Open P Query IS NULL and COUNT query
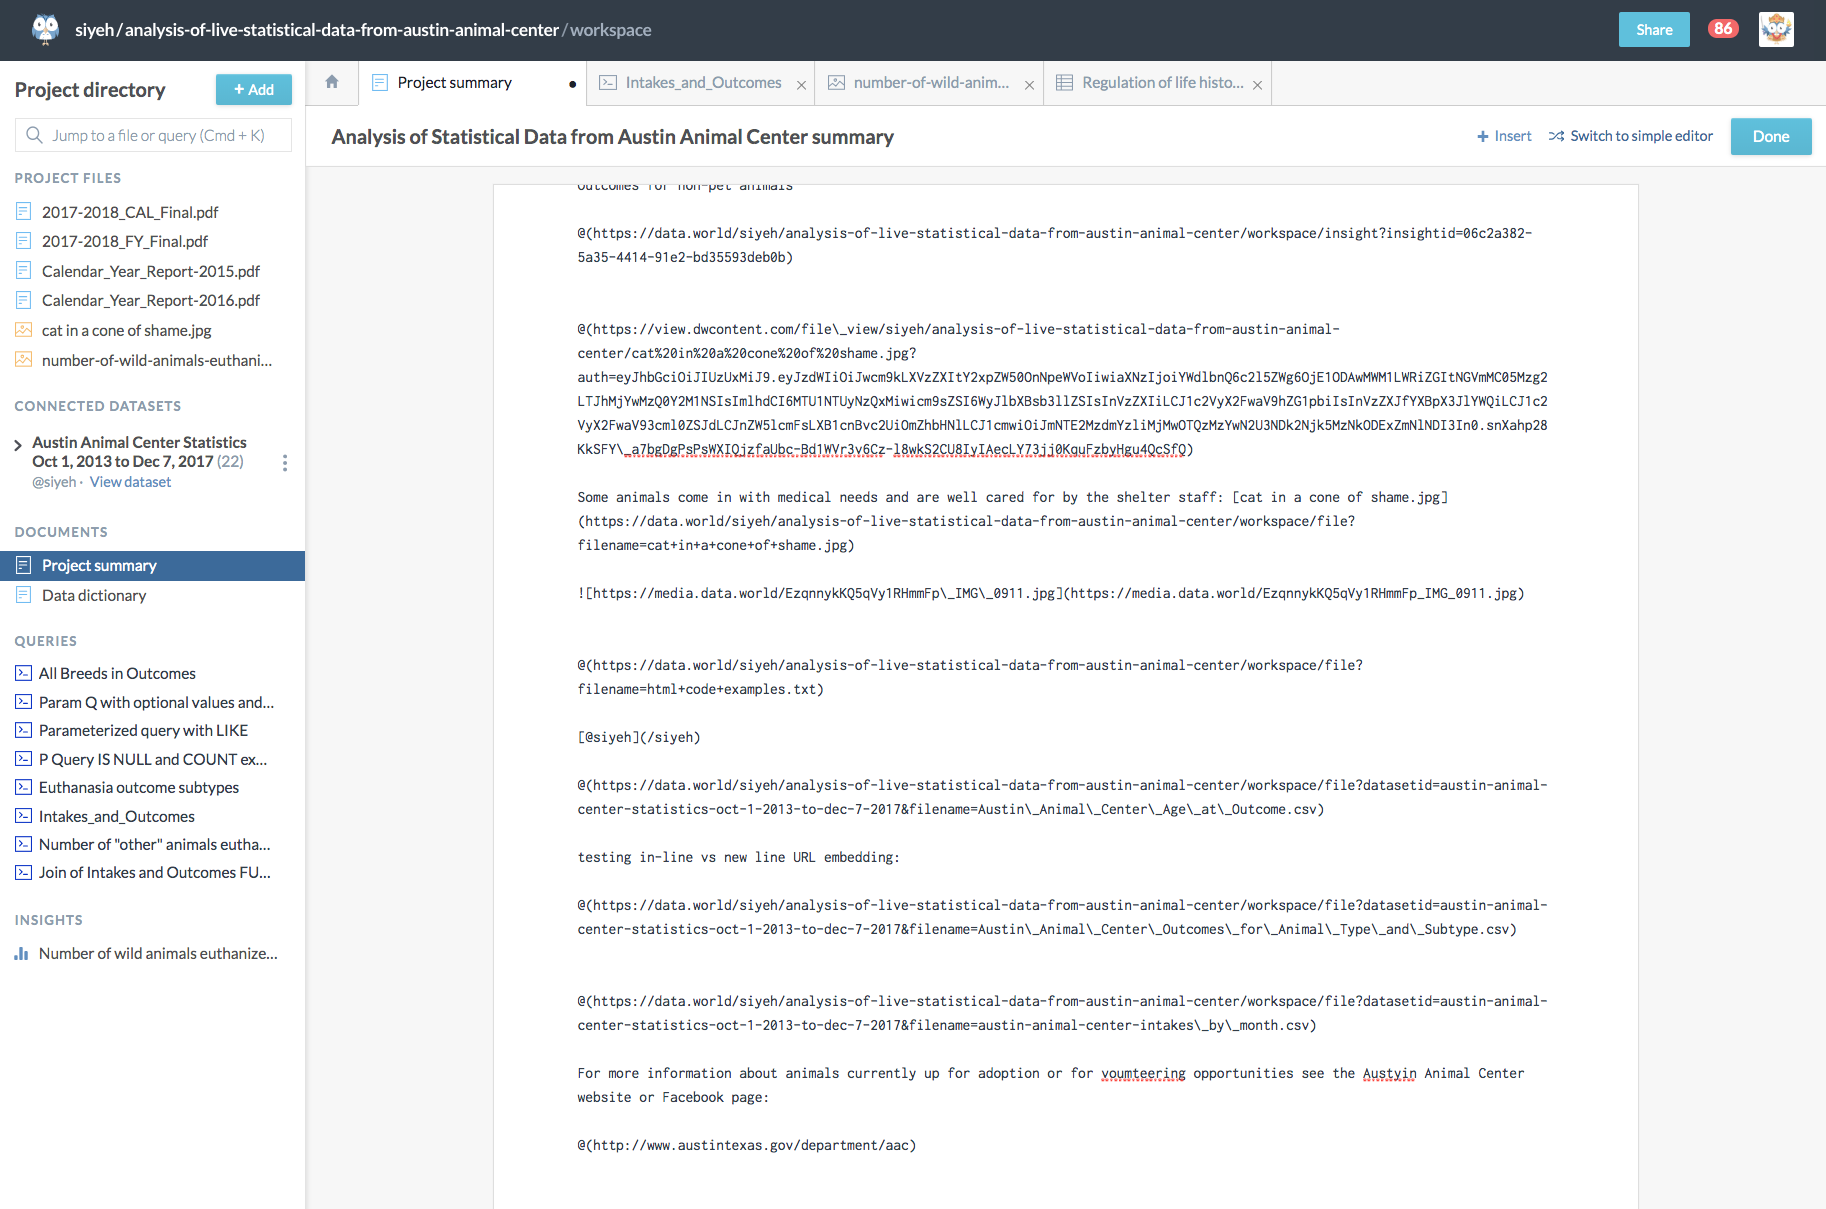 pyautogui.click(x=153, y=759)
